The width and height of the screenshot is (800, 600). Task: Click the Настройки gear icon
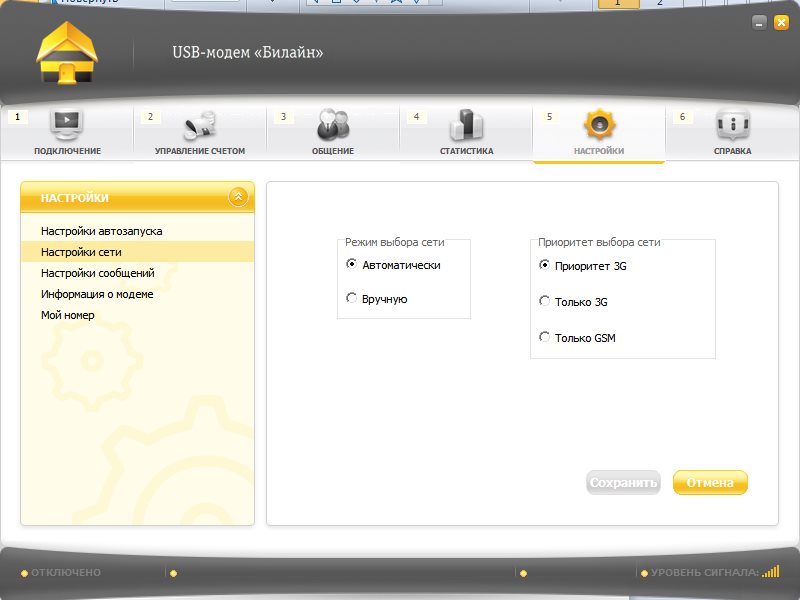(x=599, y=124)
